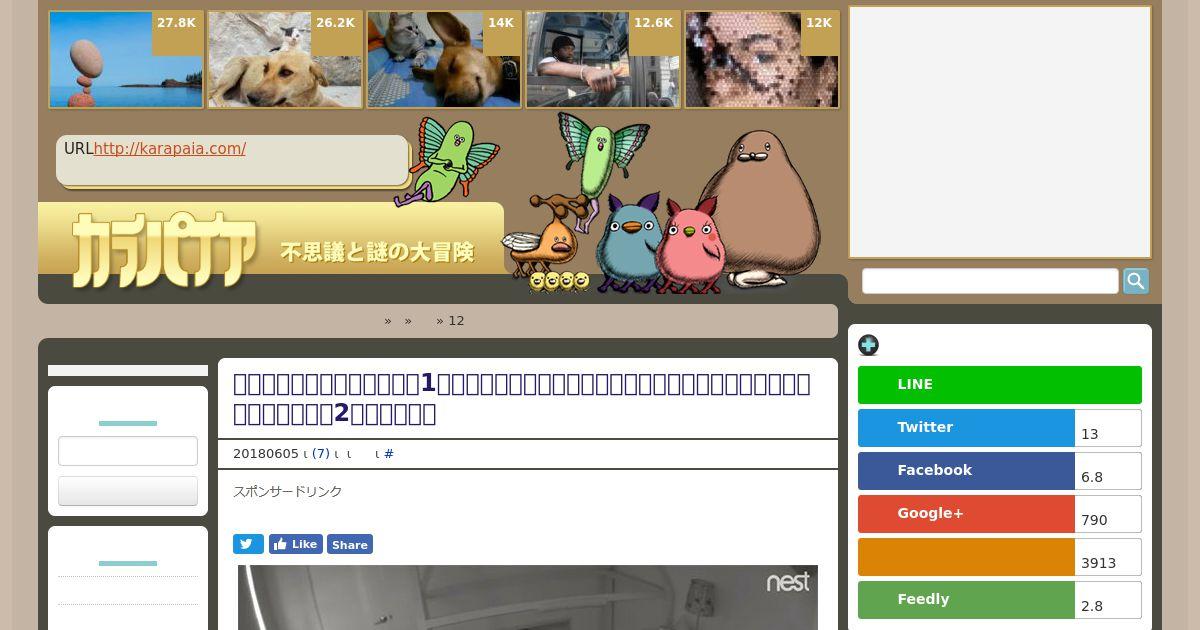Image resolution: width=1200 pixels, height=630 pixels.
Task: Share on Facebook sidebar button
Action: 966,471
